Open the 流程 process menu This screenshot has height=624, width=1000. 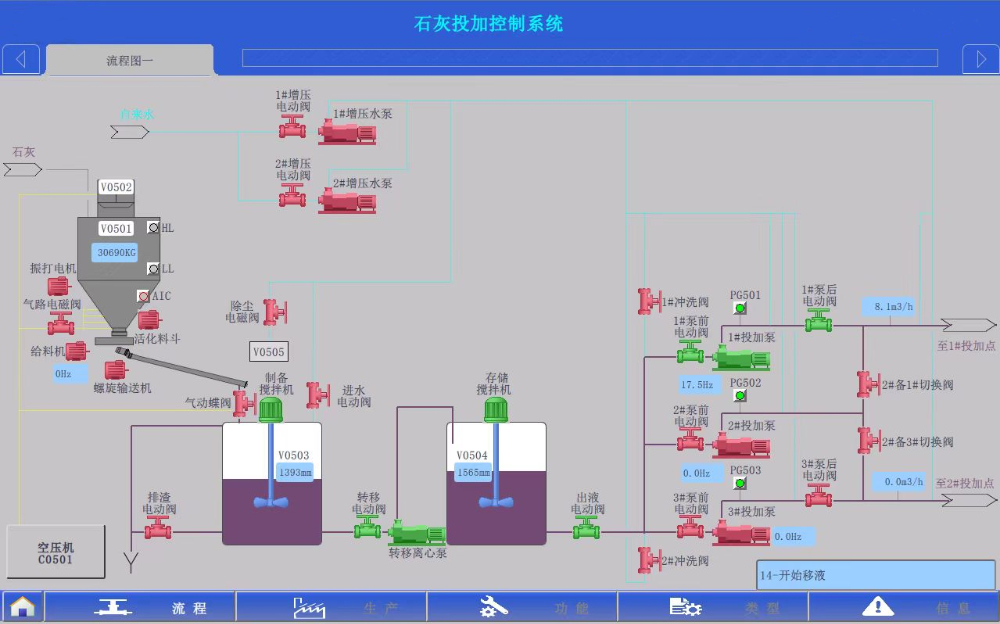click(x=140, y=607)
